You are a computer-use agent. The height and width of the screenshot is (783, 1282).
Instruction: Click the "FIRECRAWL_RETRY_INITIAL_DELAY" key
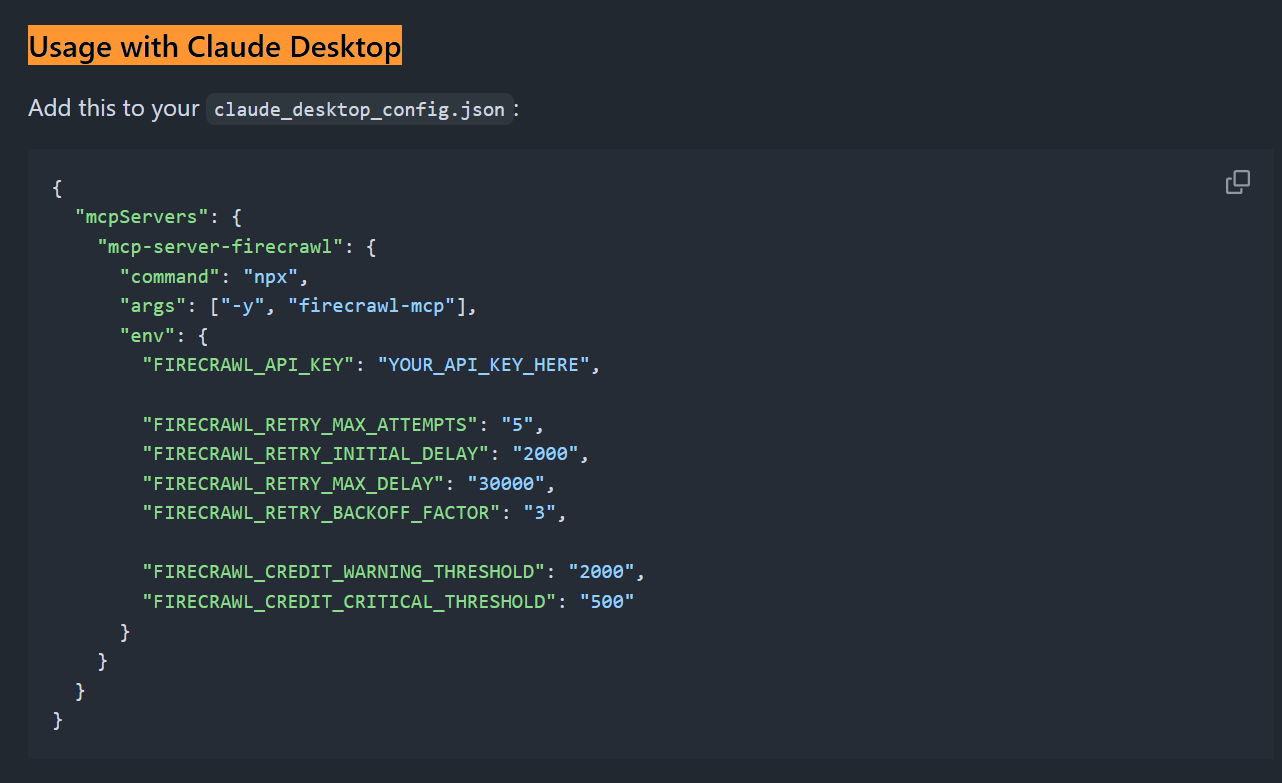316,454
